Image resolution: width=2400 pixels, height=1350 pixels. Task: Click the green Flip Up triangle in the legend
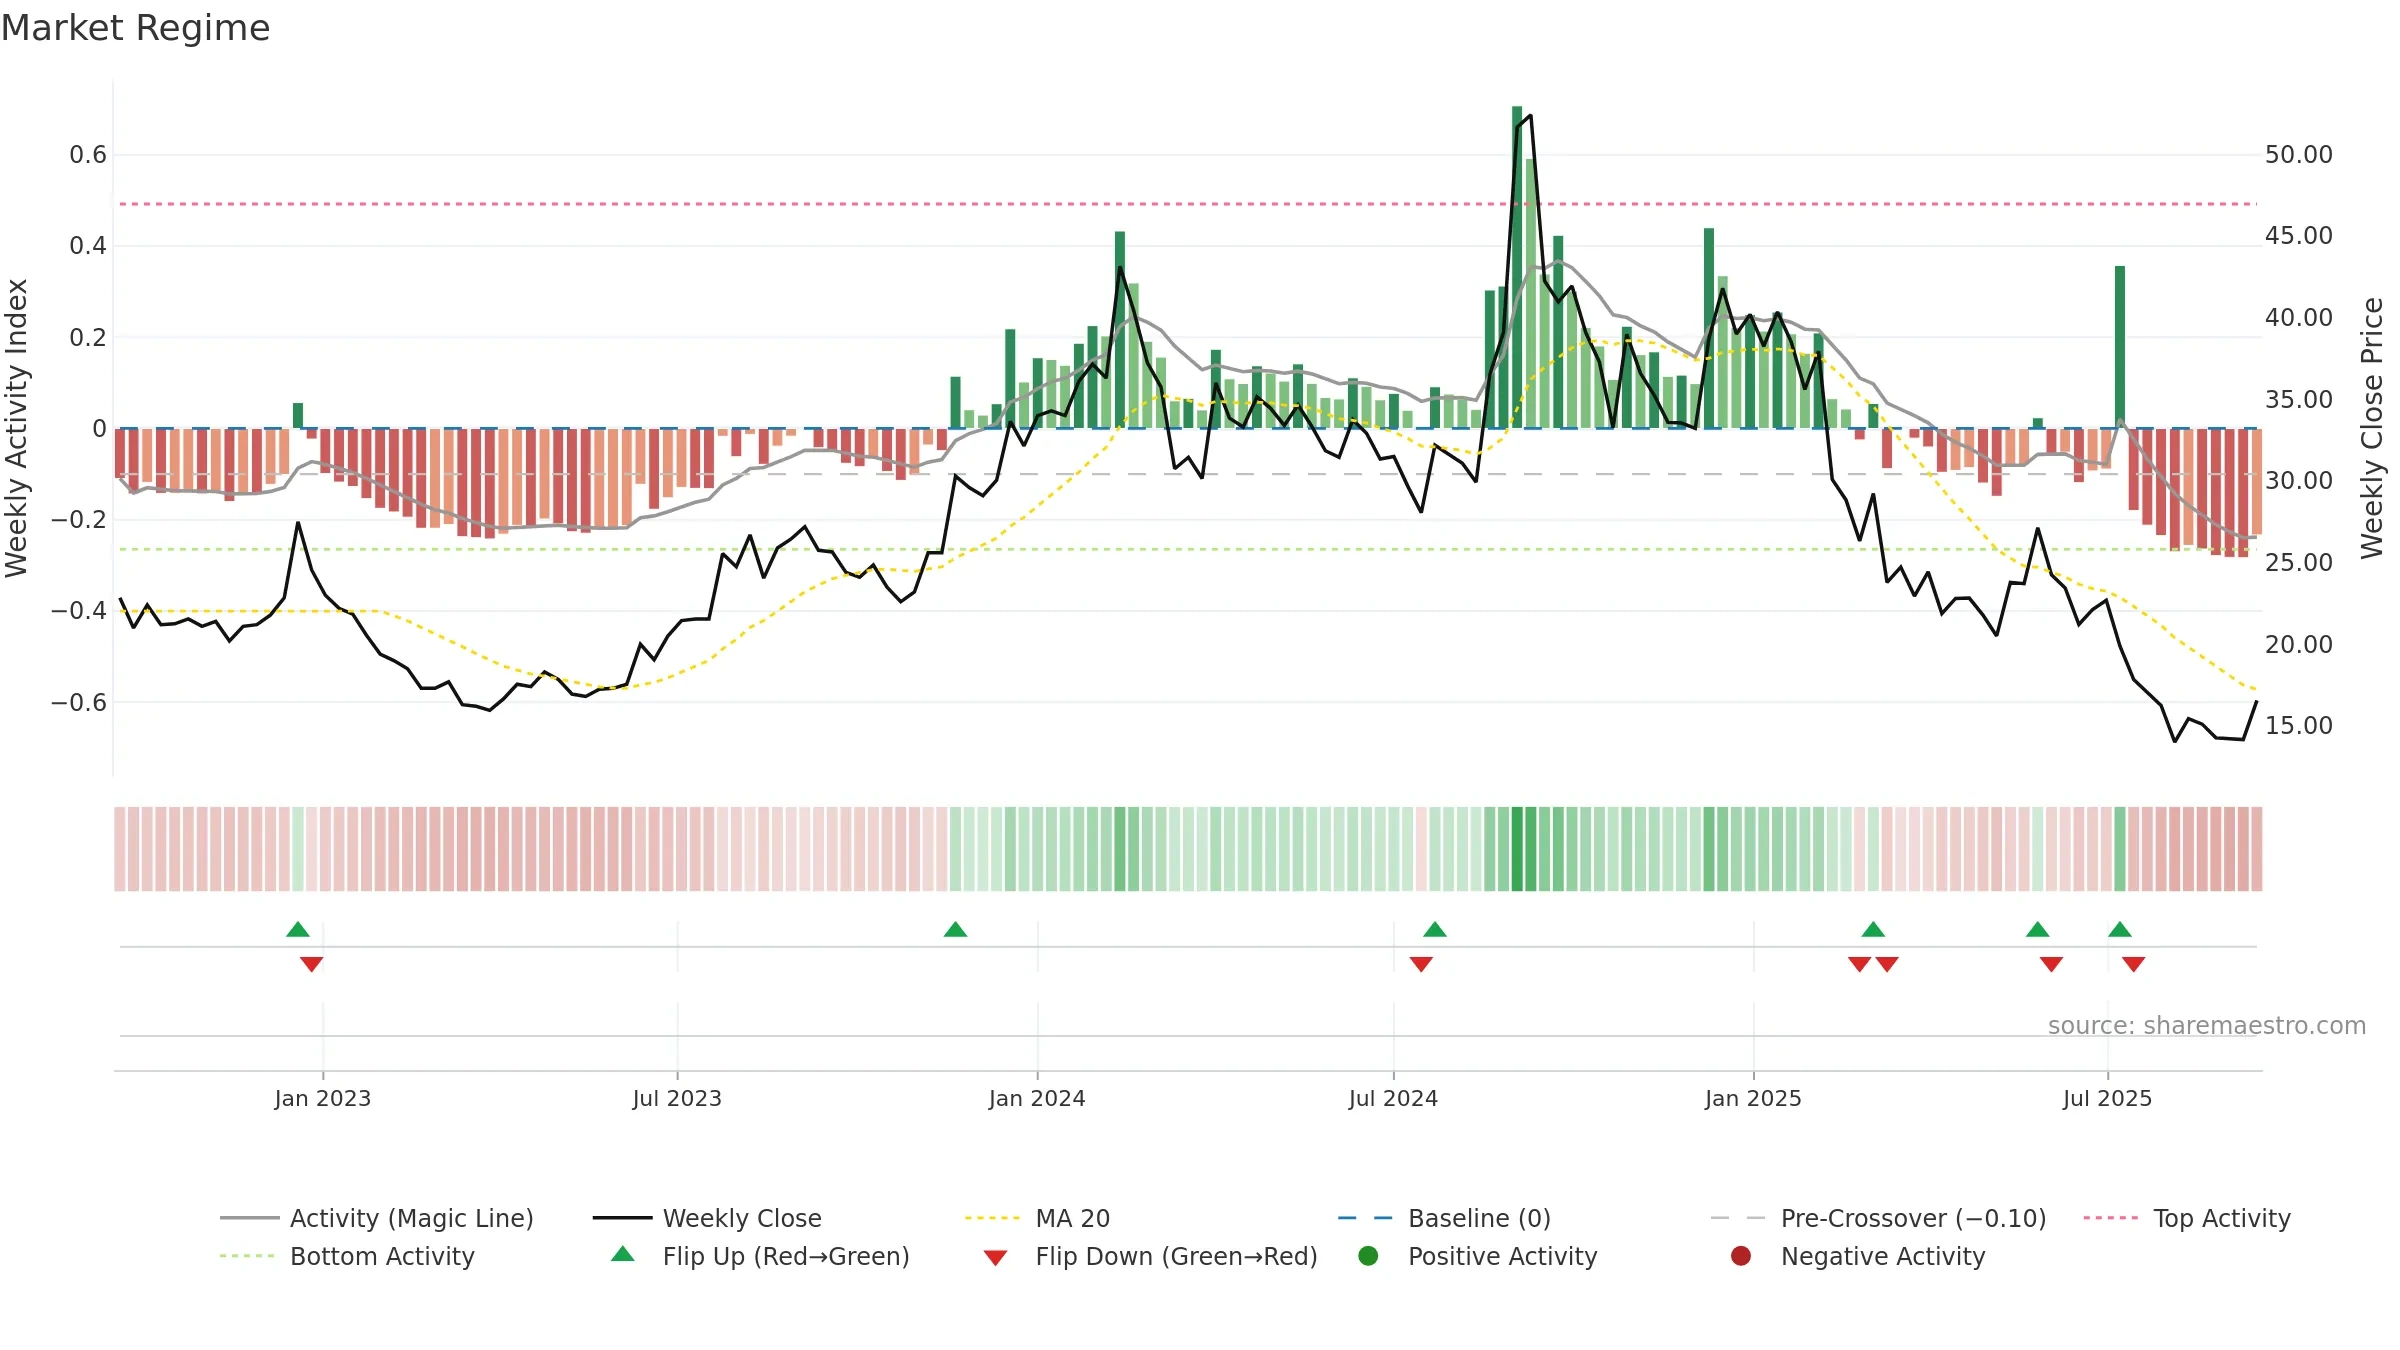click(x=623, y=1254)
